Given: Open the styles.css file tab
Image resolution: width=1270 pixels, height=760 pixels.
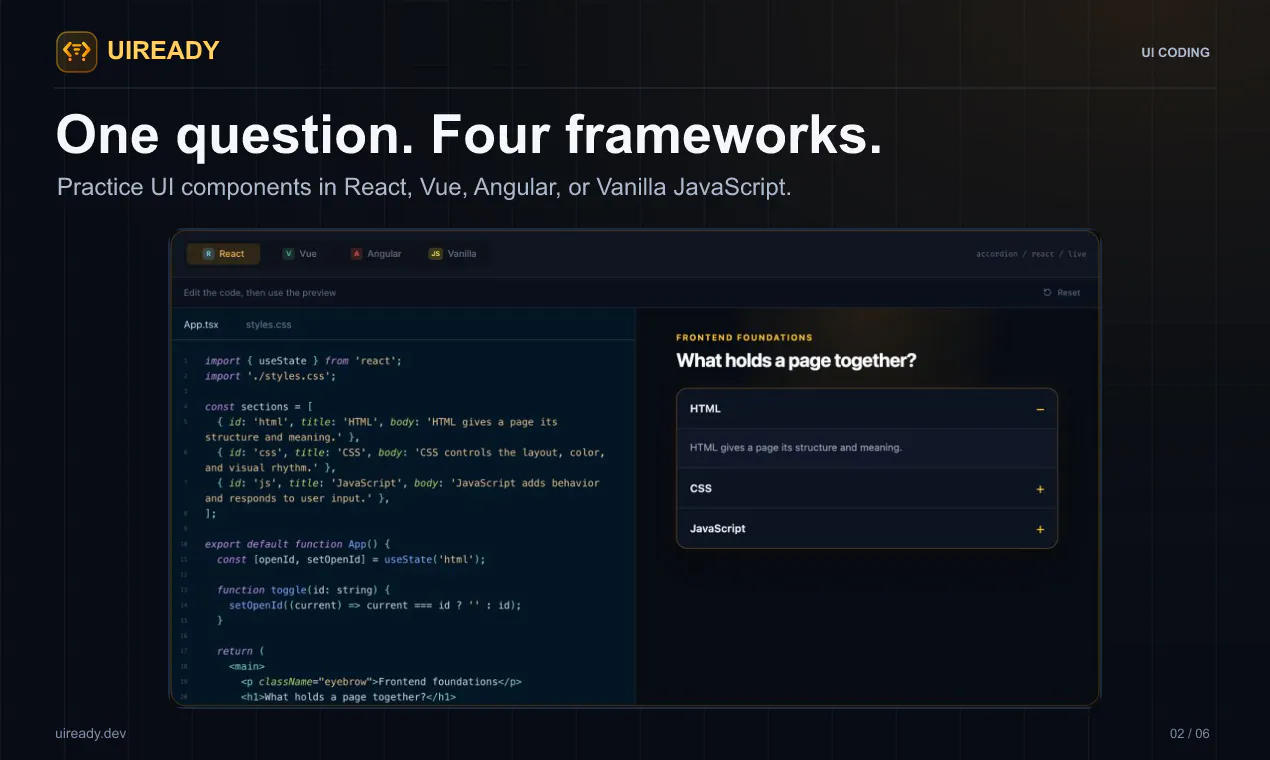Looking at the screenshot, I should [269, 325].
